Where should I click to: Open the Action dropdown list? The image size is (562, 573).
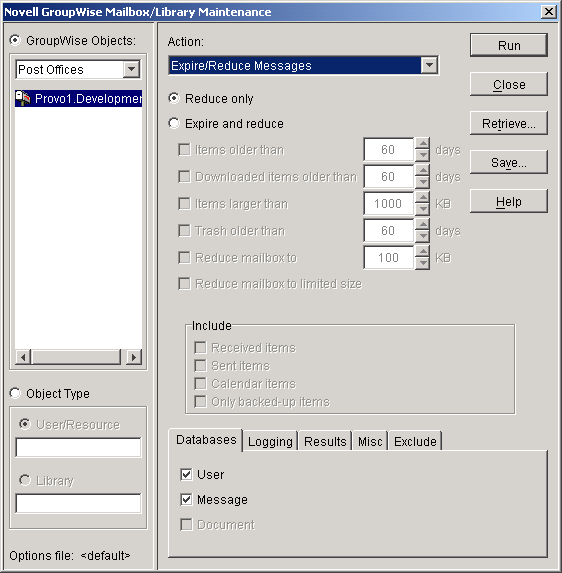429,65
